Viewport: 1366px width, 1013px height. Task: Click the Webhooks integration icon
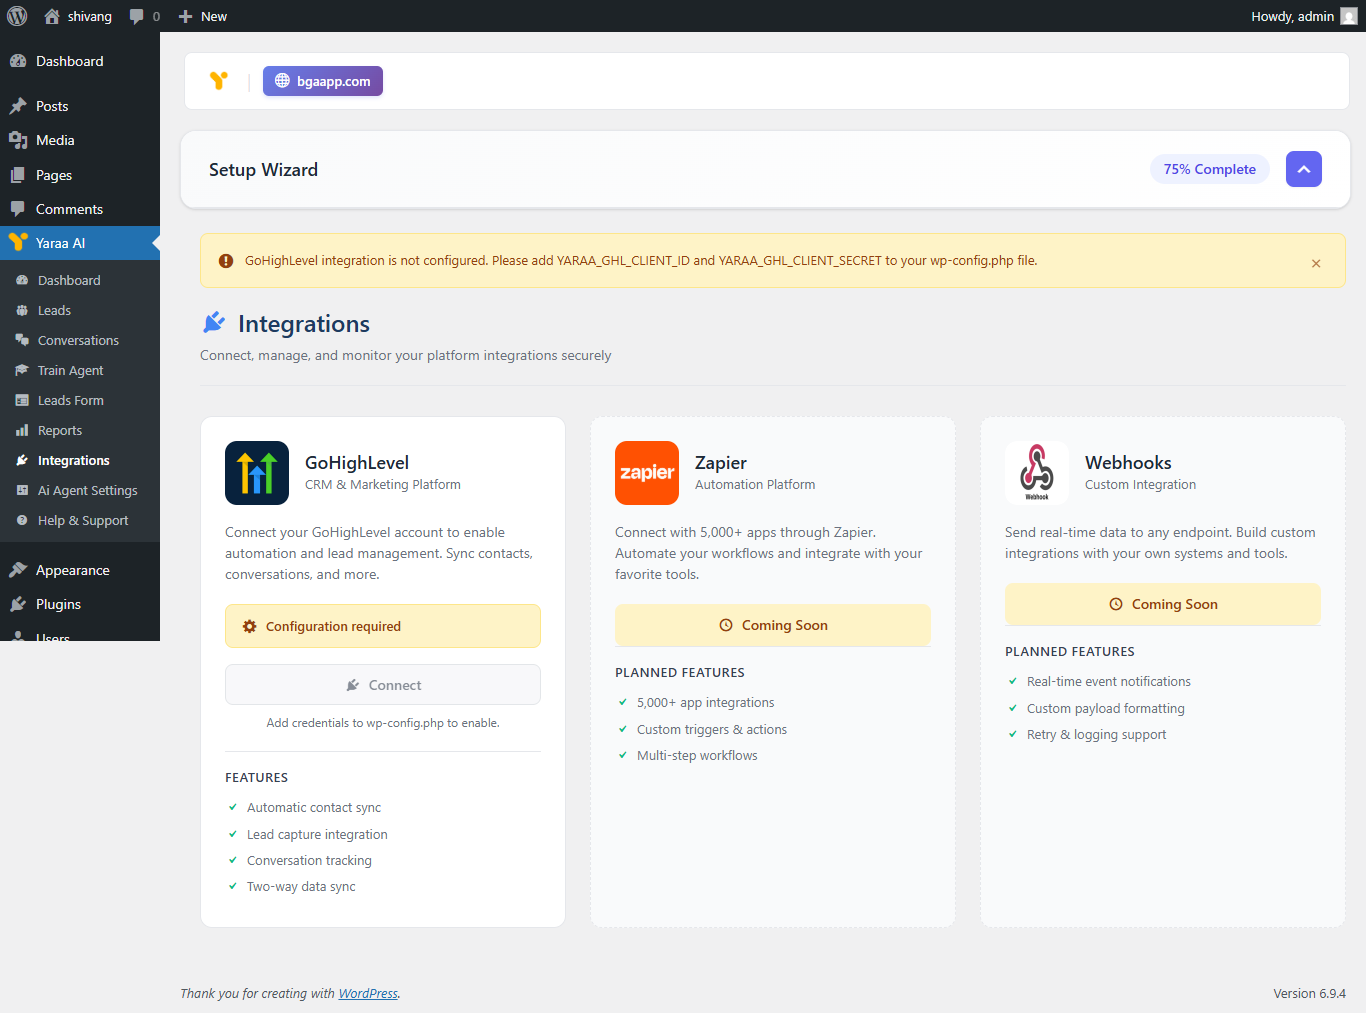[x=1037, y=473]
